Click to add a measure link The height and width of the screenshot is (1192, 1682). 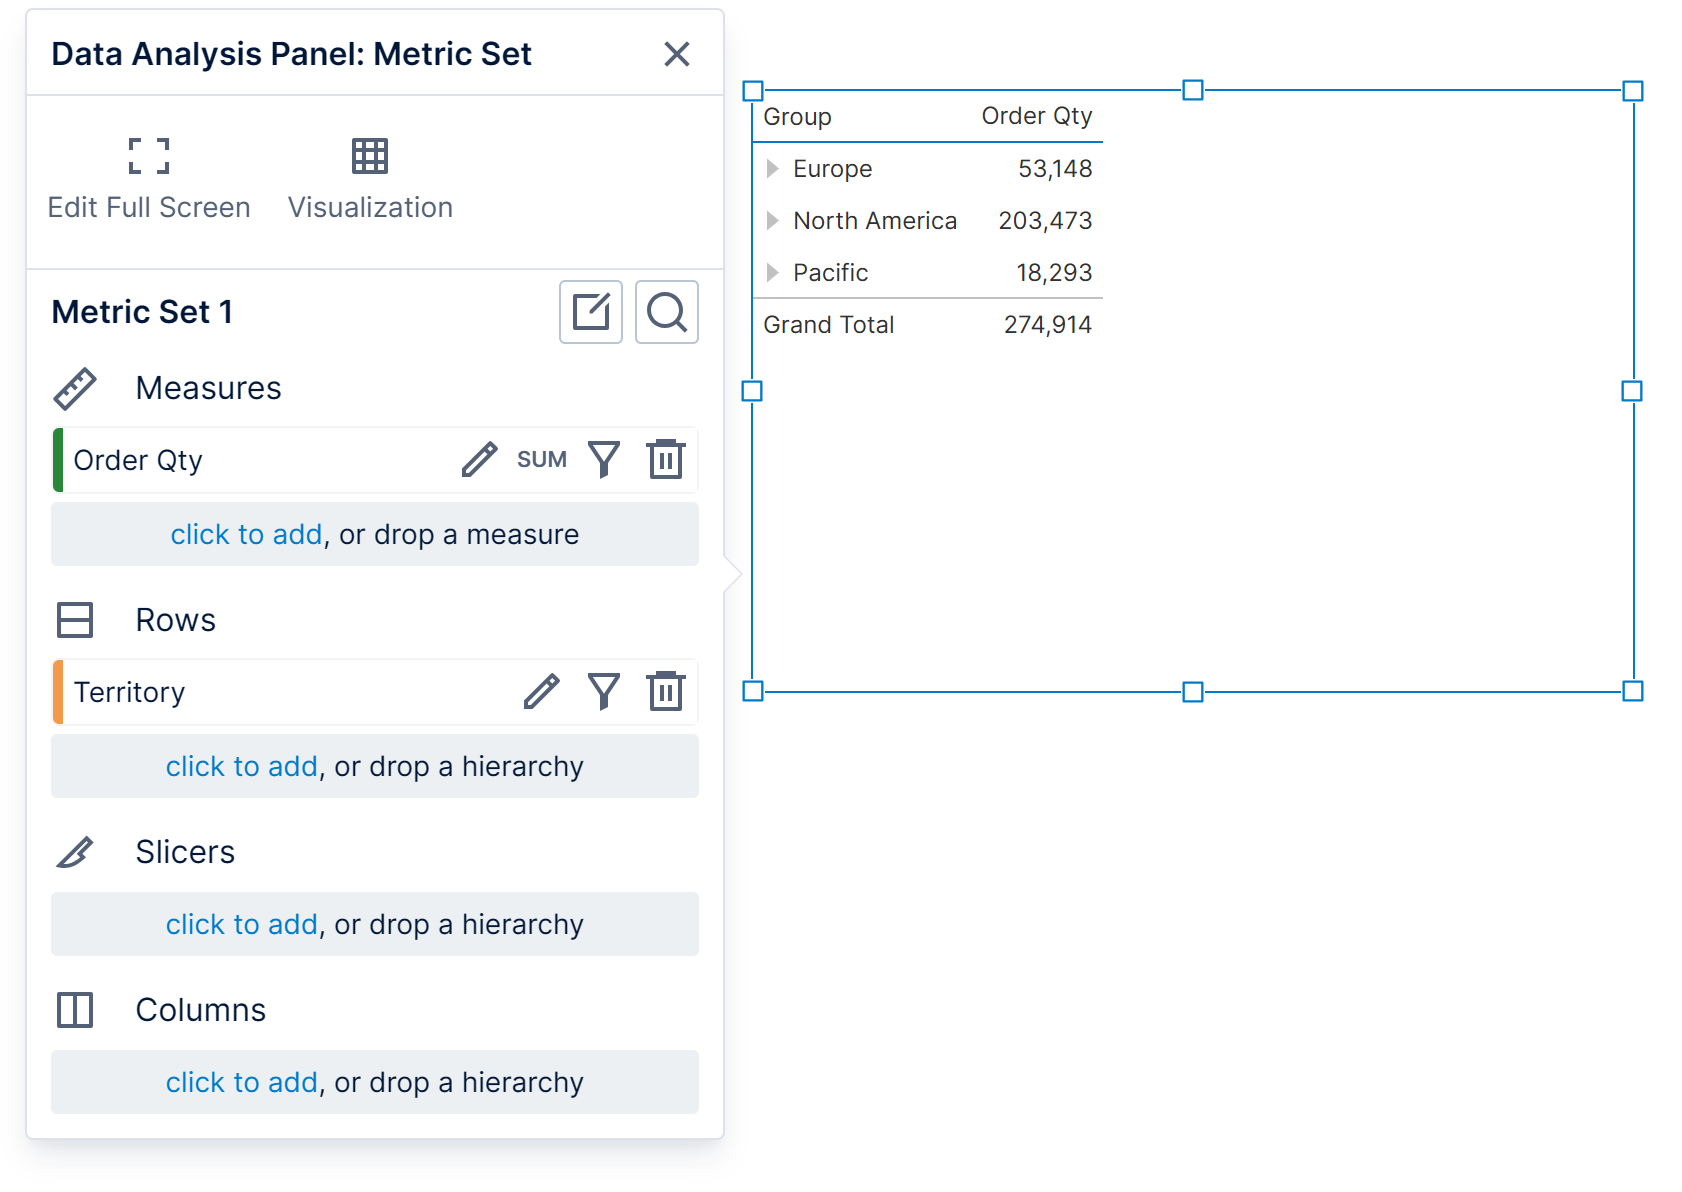246,535
